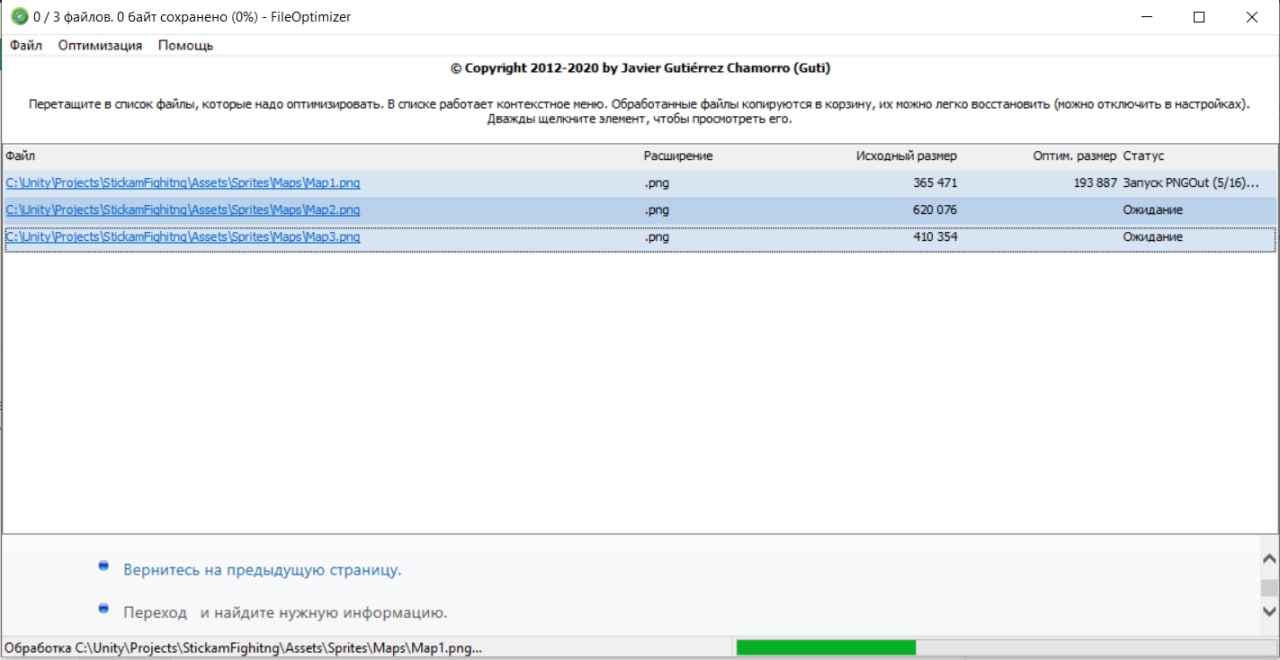Screen dimensions: 1280x660
Task: Sort by the Исходный размер column header
Action: click(906, 156)
